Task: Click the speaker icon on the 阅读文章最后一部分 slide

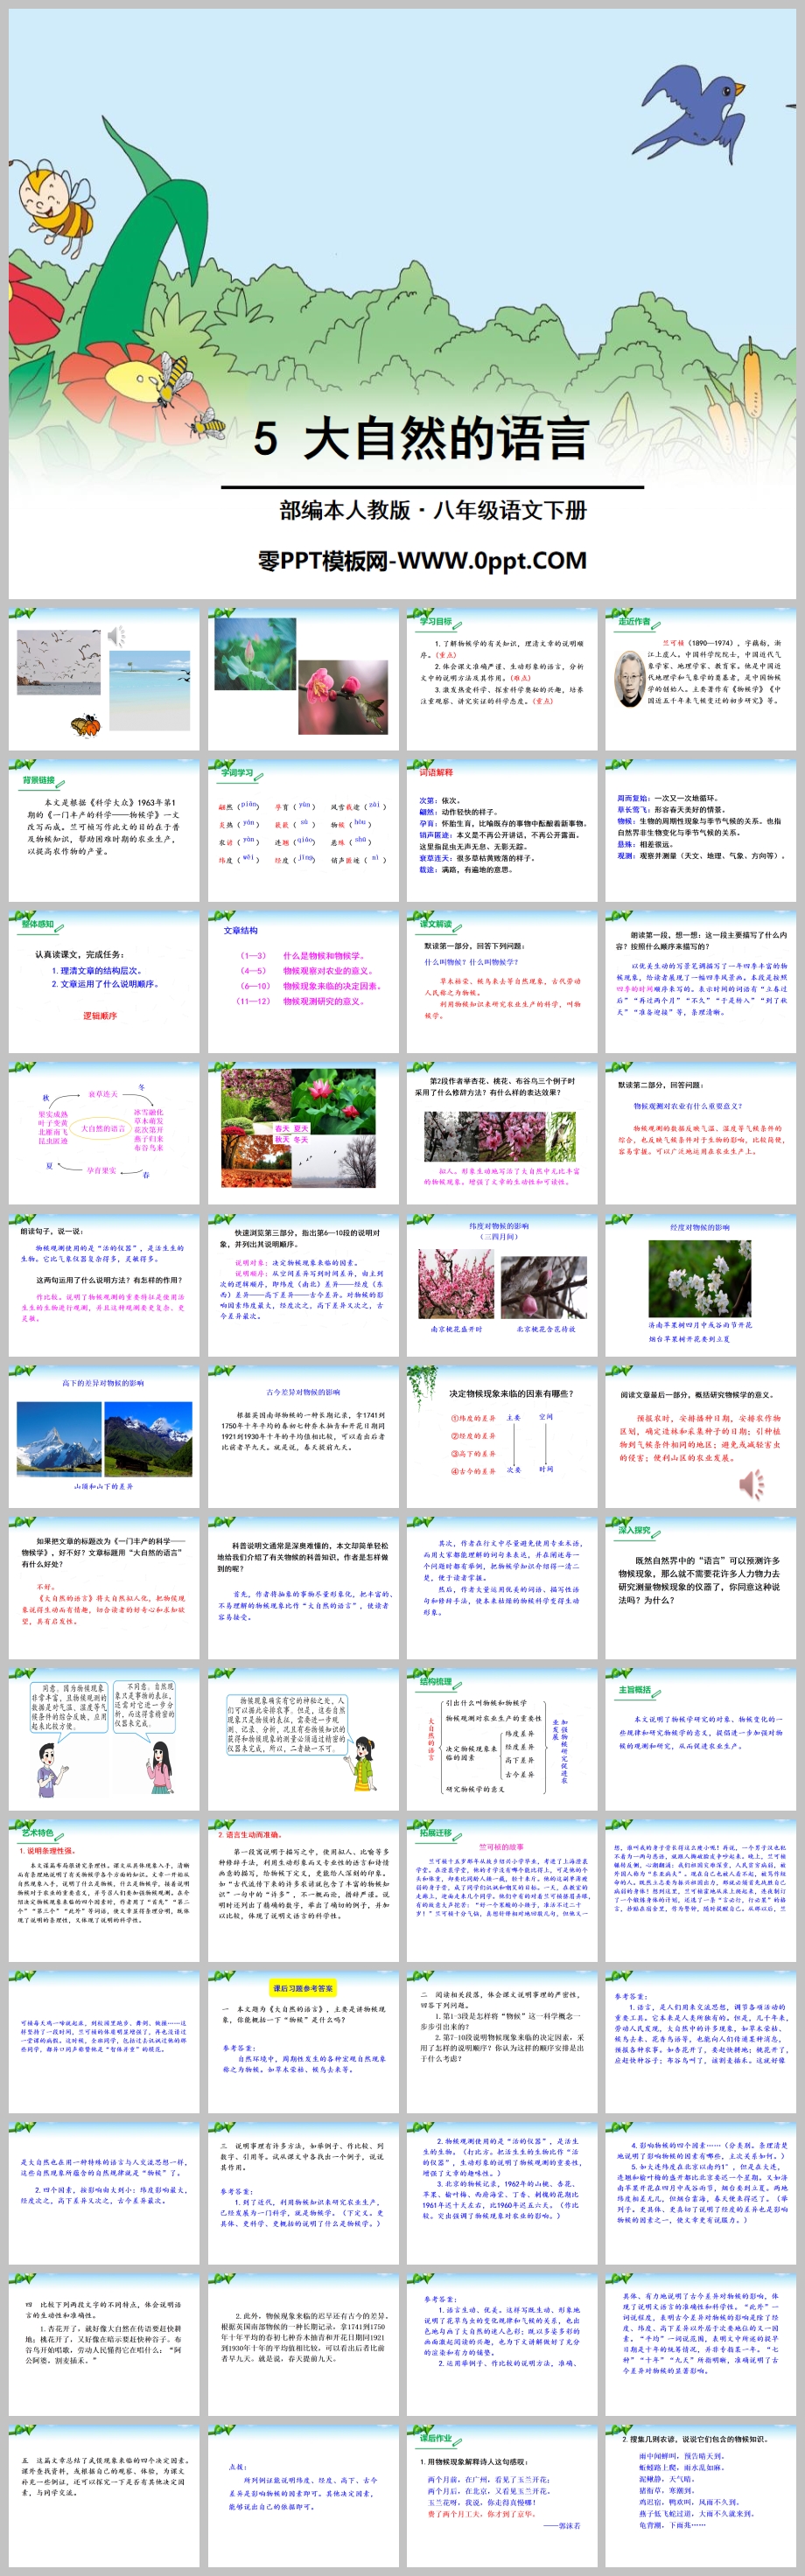Action: pos(752,1485)
